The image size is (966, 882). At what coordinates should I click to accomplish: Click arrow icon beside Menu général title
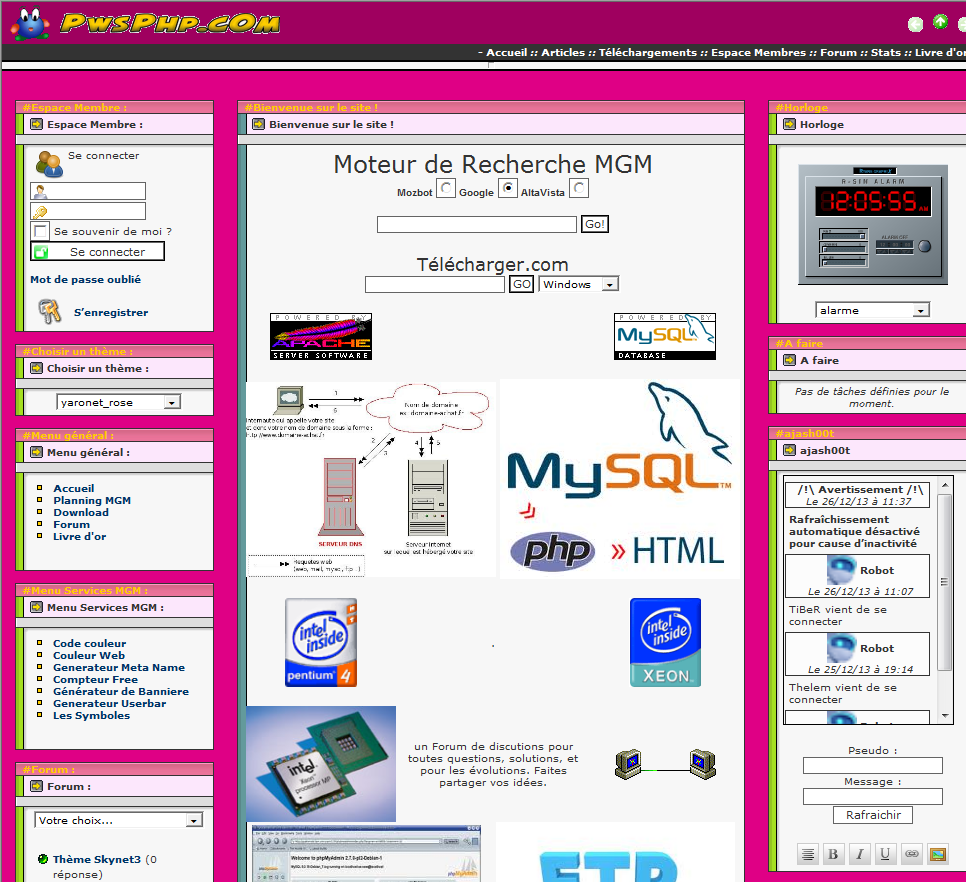(36, 452)
